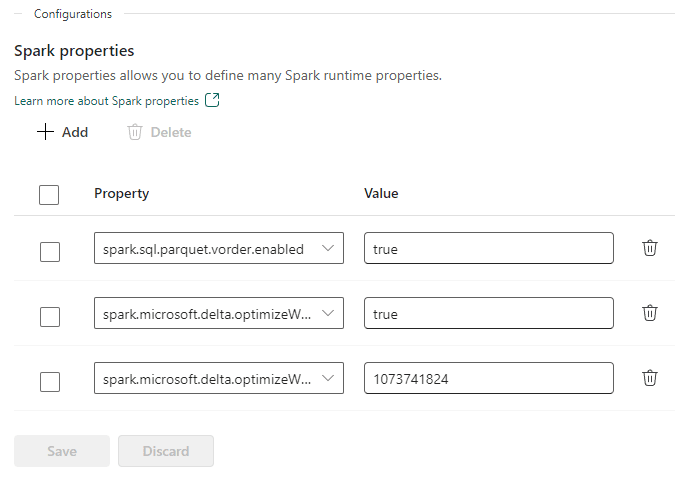Focus the second row's true value field
This screenshot has height=478, width=675.
pos(488,314)
